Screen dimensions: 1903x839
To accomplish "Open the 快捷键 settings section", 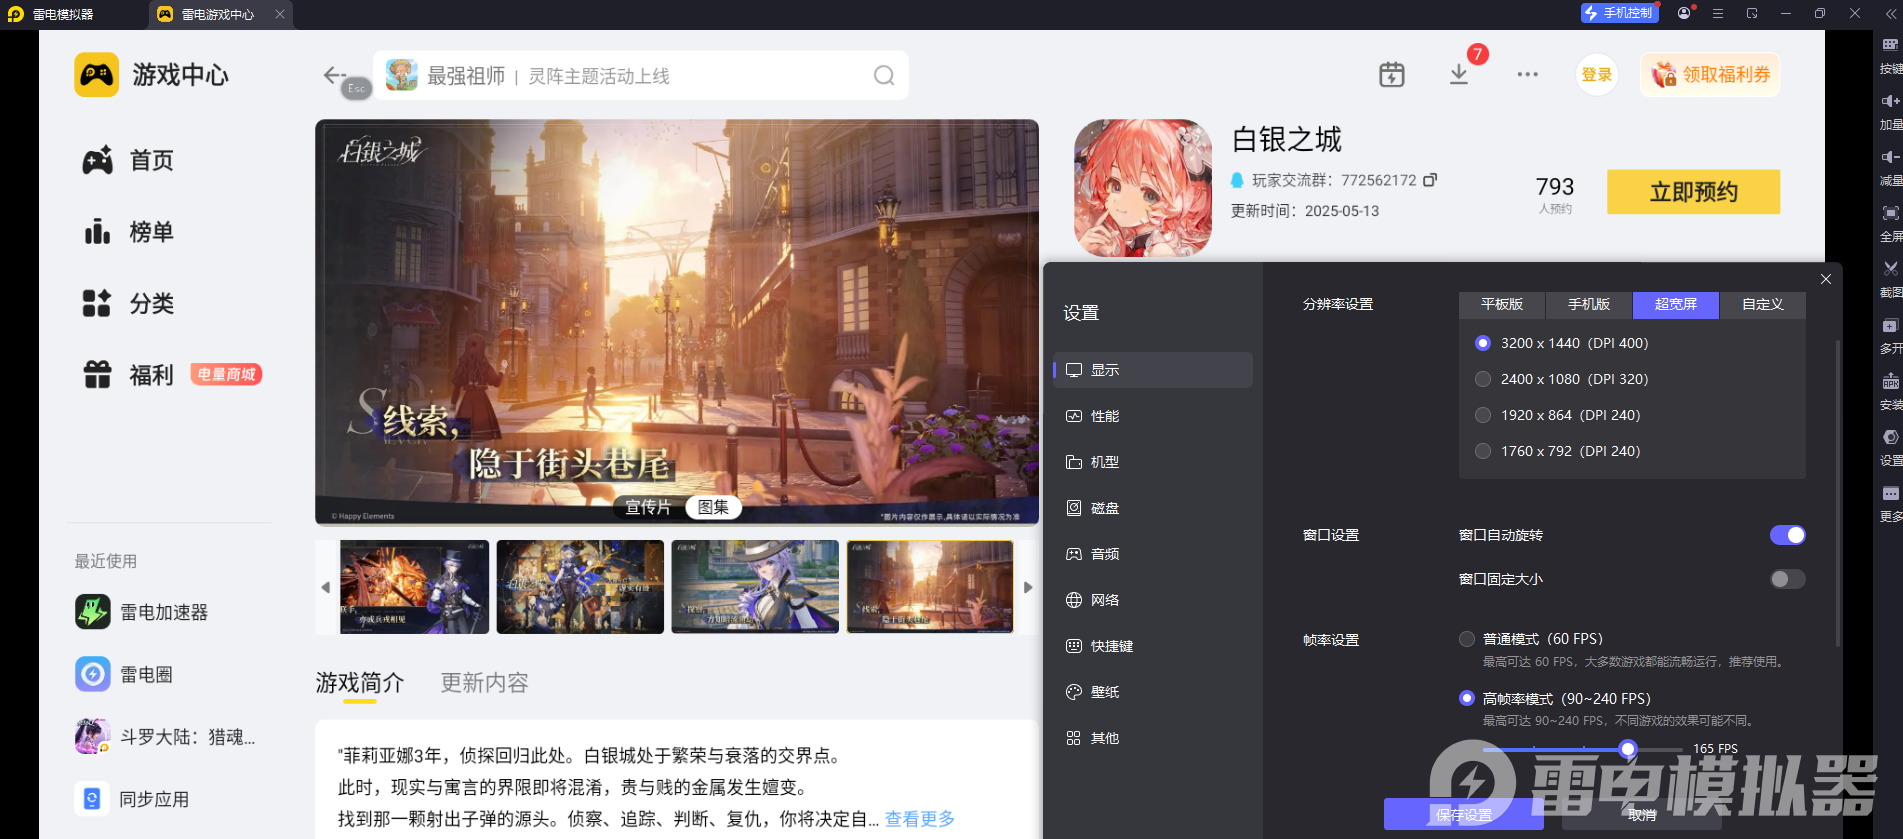I will (1153, 646).
